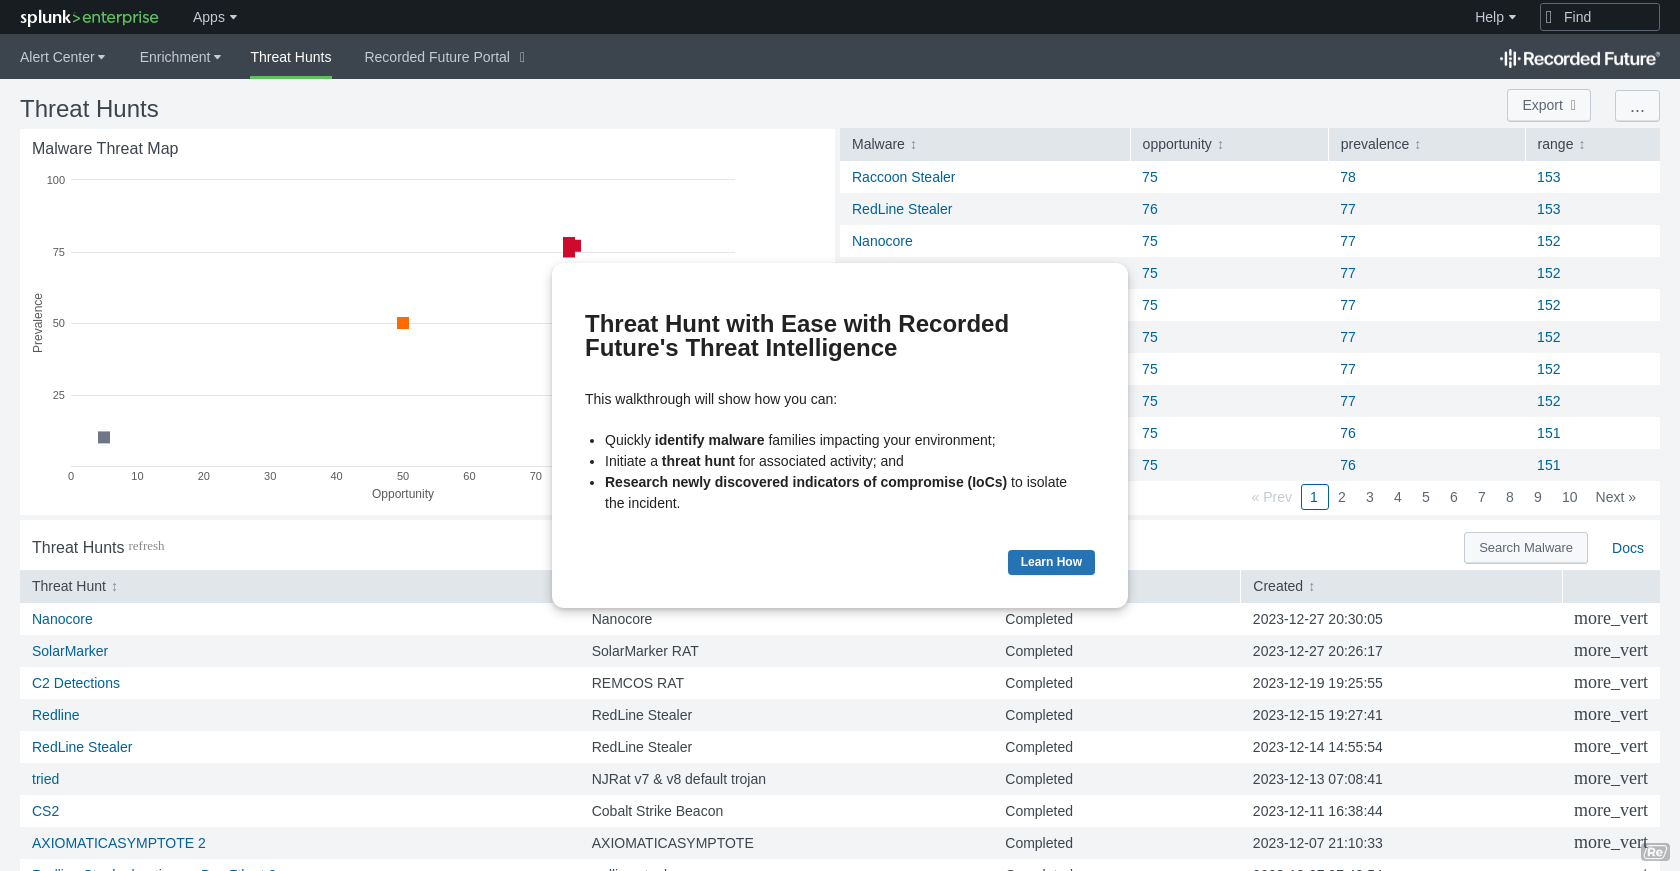Open the Docs link
Image resolution: width=1680 pixels, height=871 pixels.
pos(1628,548)
